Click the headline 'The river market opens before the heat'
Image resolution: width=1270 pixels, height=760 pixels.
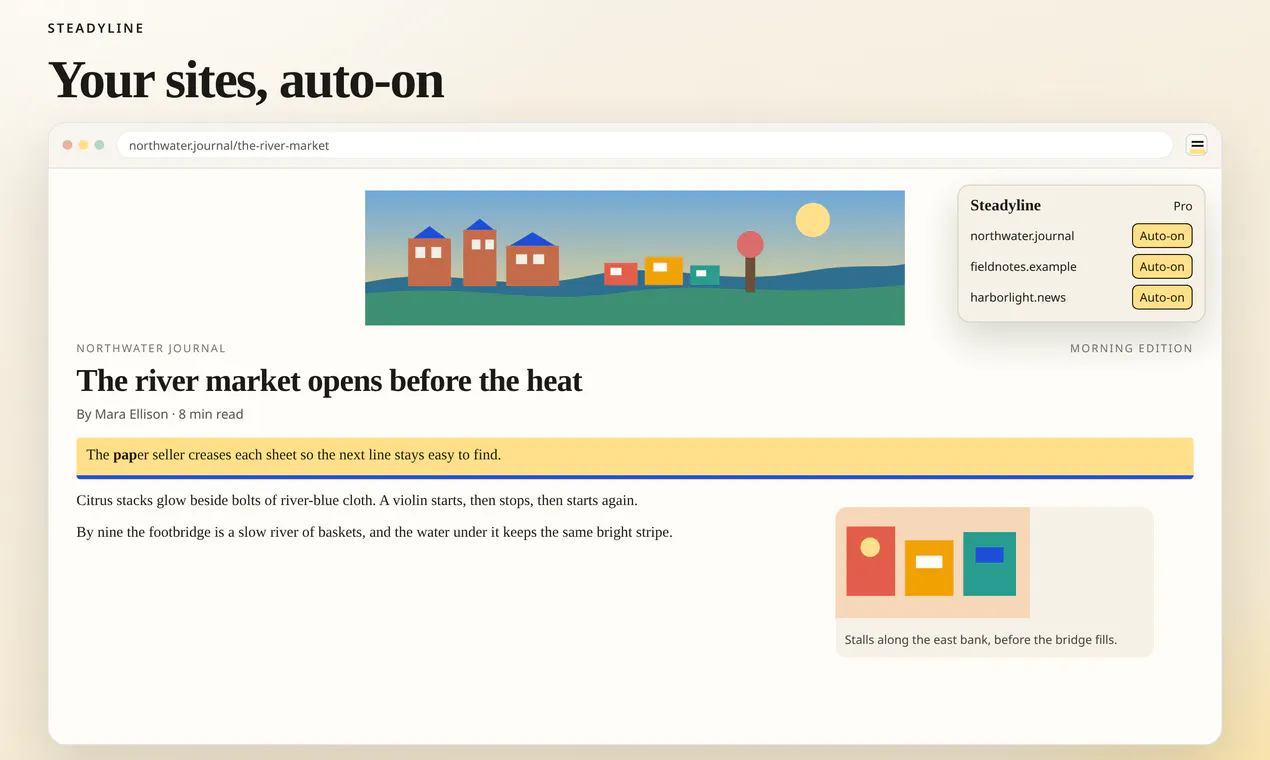pos(329,381)
